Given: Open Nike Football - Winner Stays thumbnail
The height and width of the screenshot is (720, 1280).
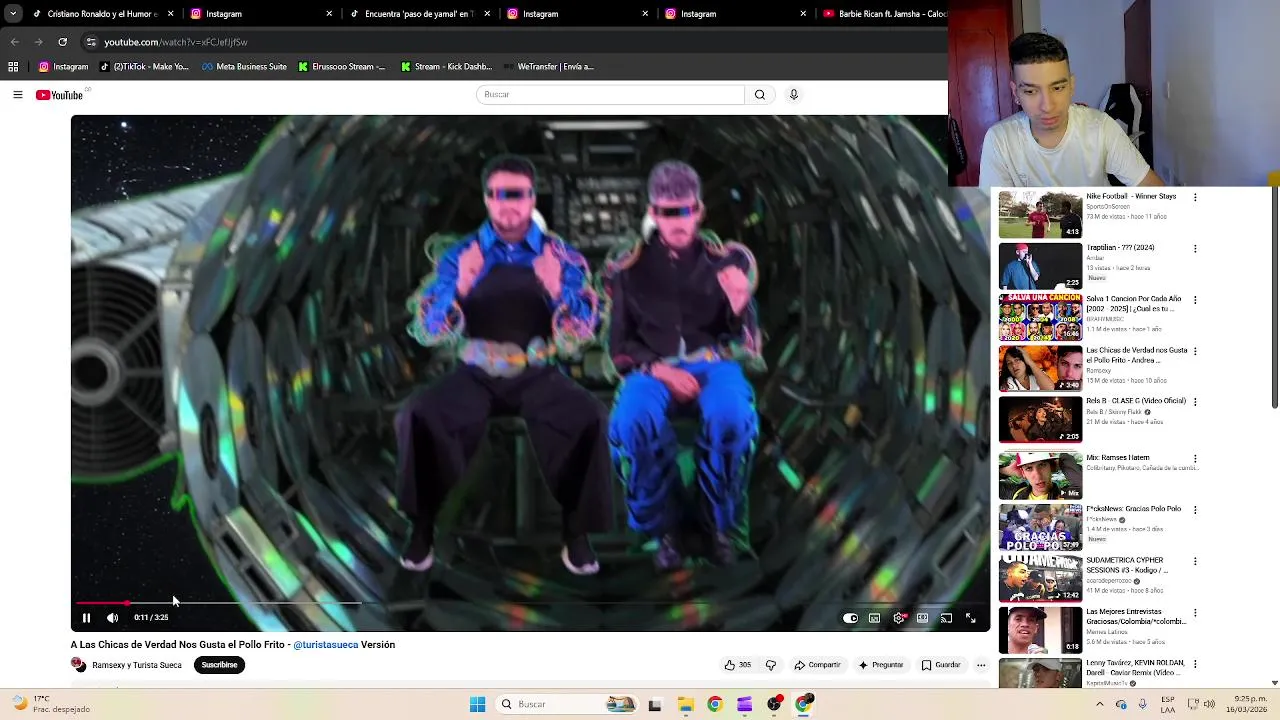Looking at the screenshot, I should coord(1040,214).
